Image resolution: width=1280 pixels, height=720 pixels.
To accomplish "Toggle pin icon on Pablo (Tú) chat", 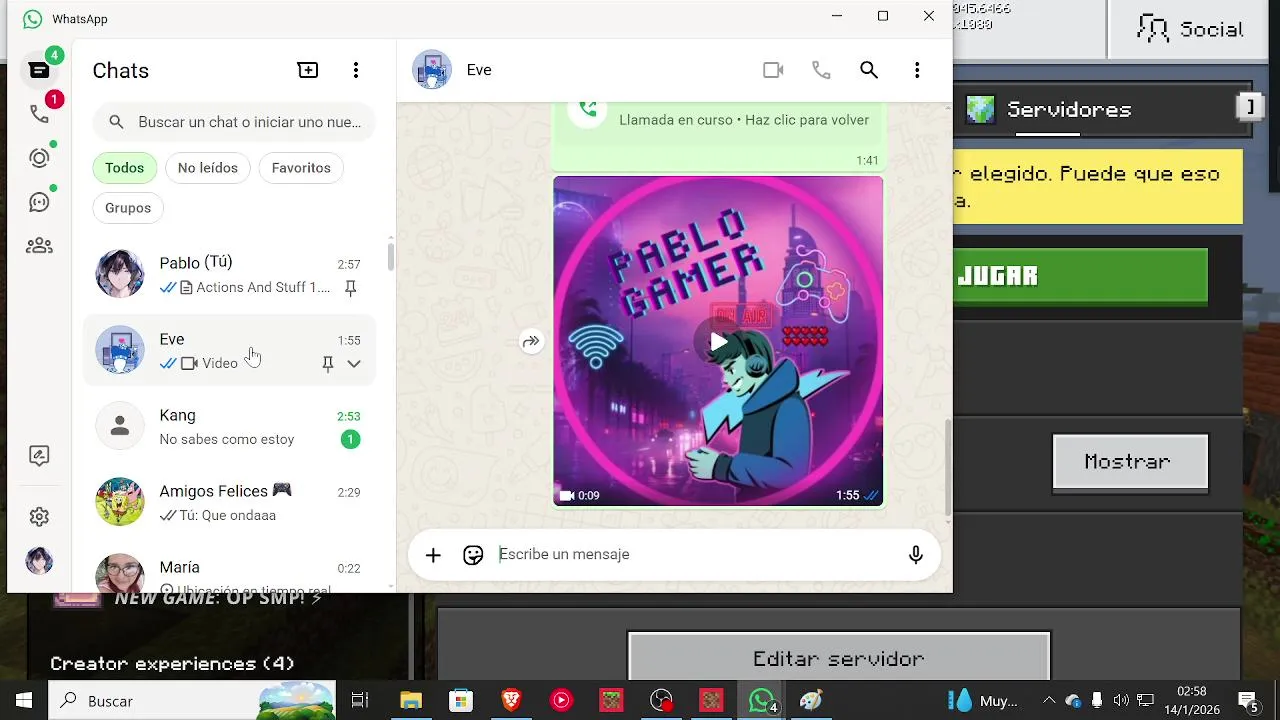I will [350, 288].
